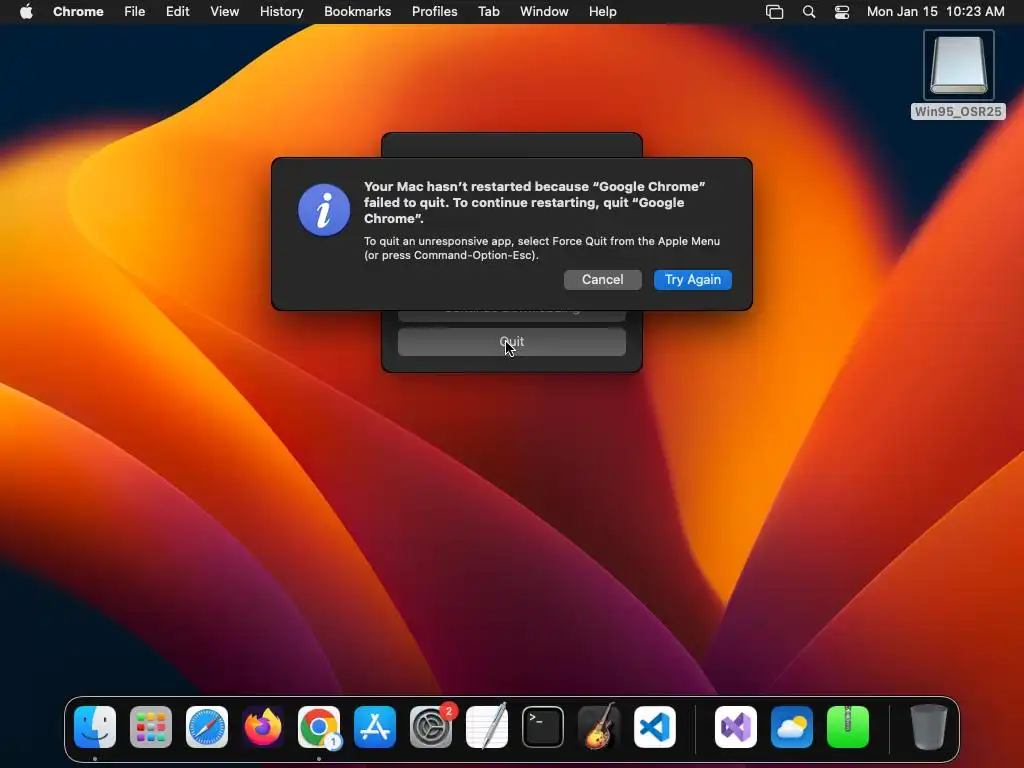
Task: Open Launchpad in the Dock
Action: [151, 727]
